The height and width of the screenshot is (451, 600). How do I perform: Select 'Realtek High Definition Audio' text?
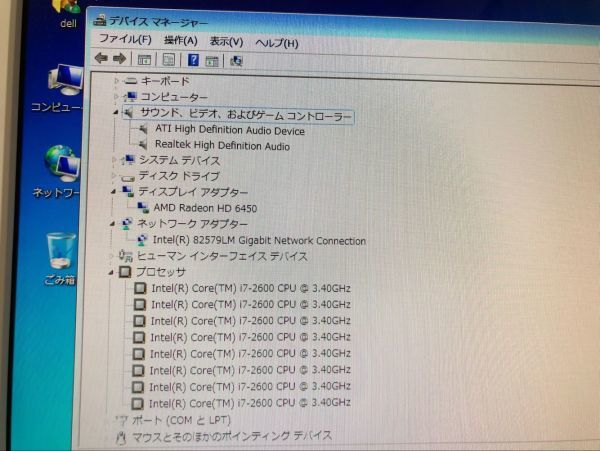[222, 145]
